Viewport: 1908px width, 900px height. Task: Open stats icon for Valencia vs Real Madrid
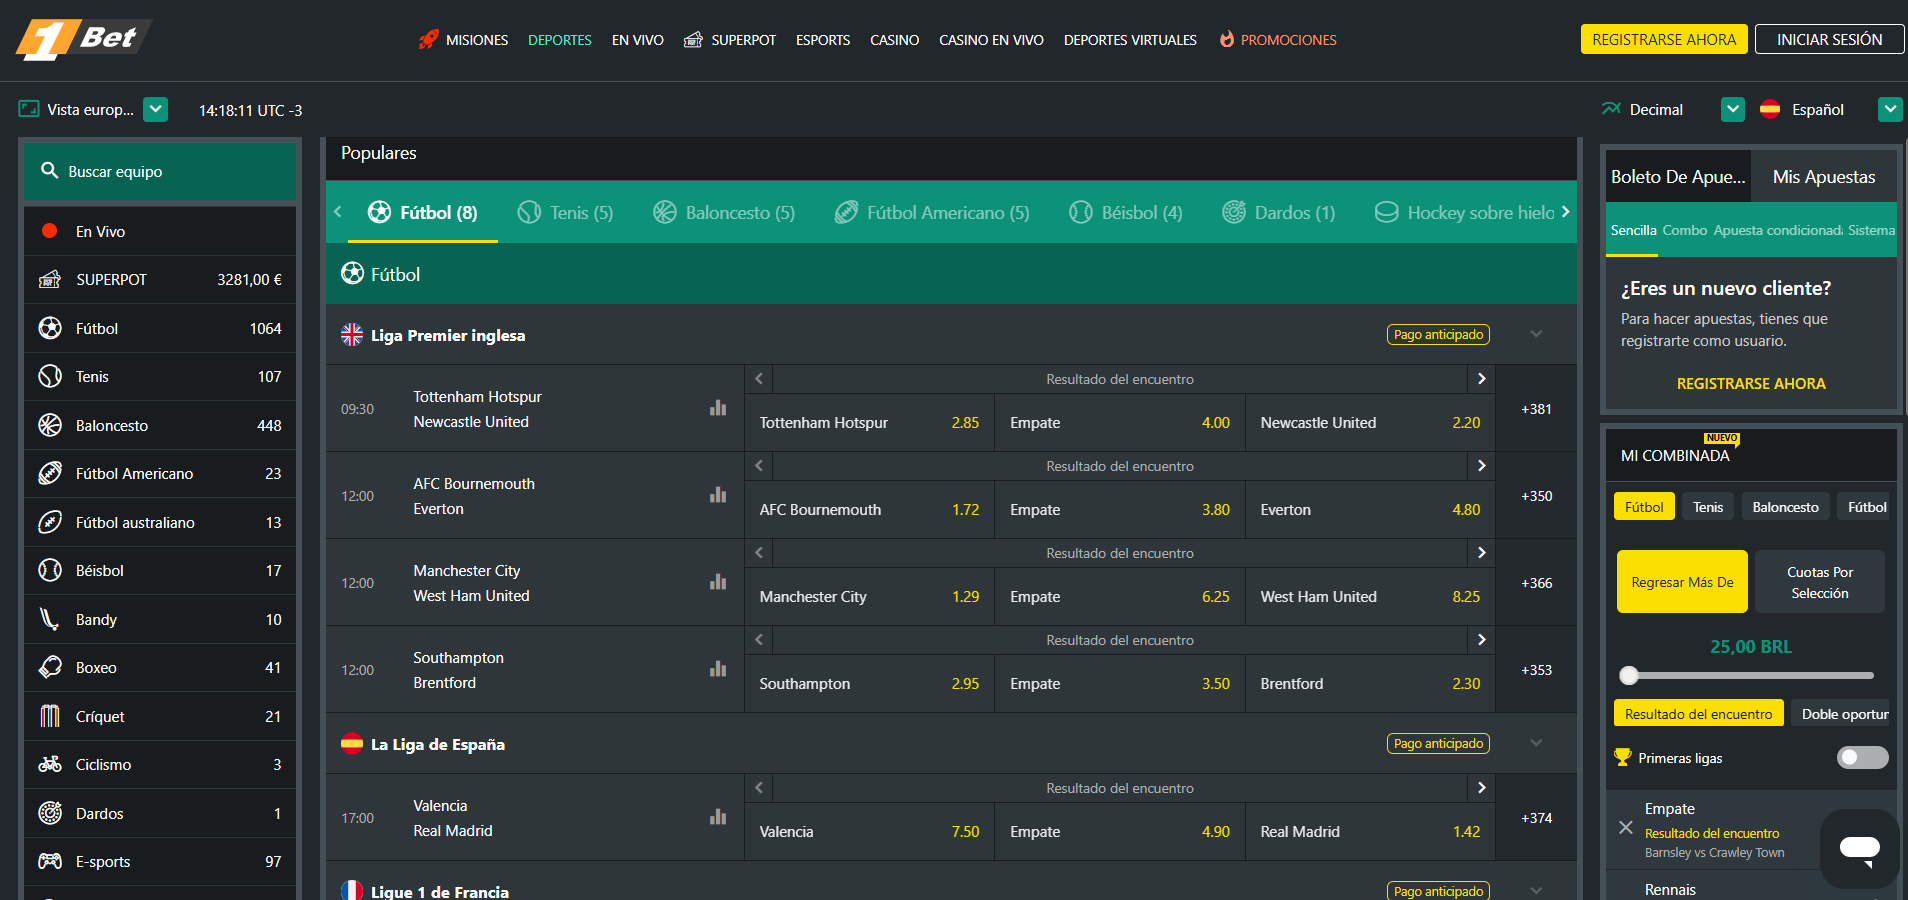[x=718, y=817]
